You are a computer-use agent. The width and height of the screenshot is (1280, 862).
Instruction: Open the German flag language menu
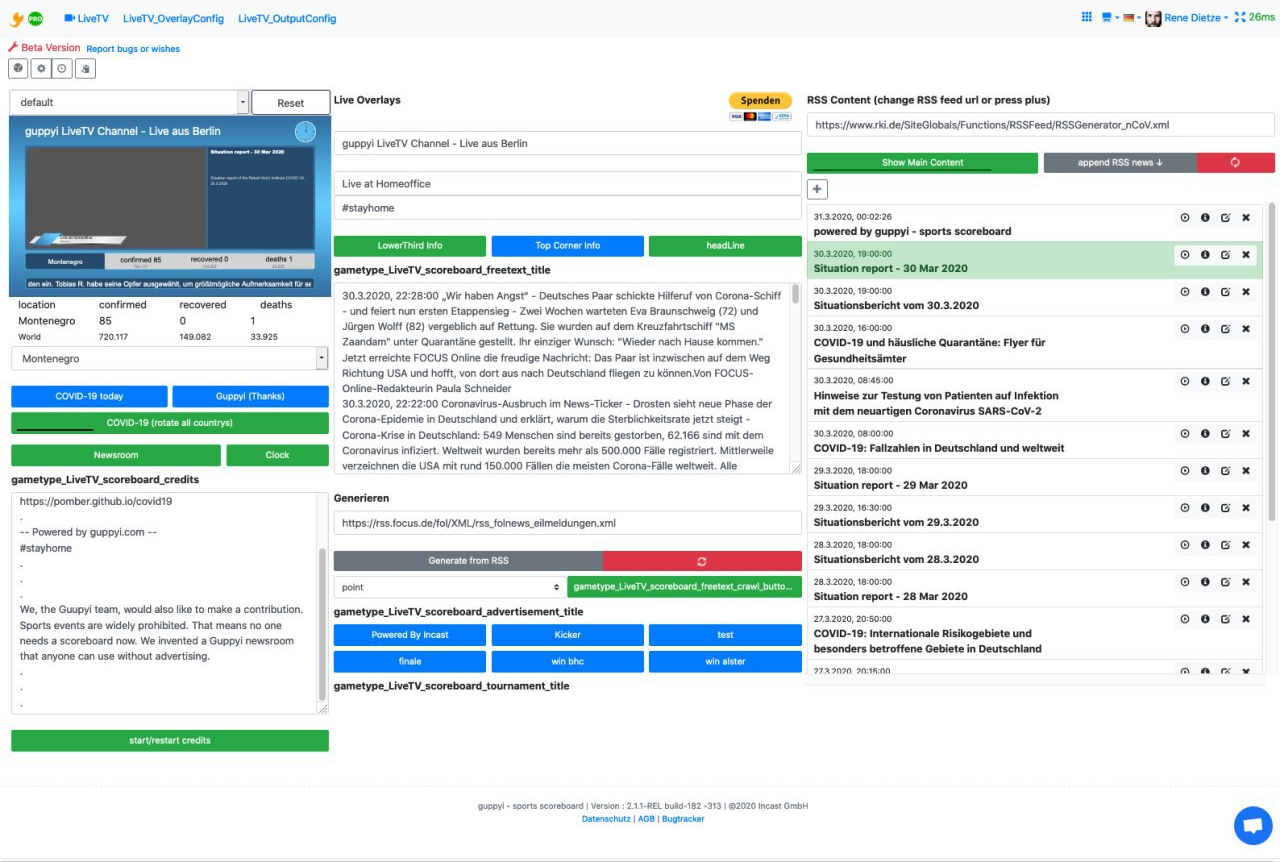1132,17
